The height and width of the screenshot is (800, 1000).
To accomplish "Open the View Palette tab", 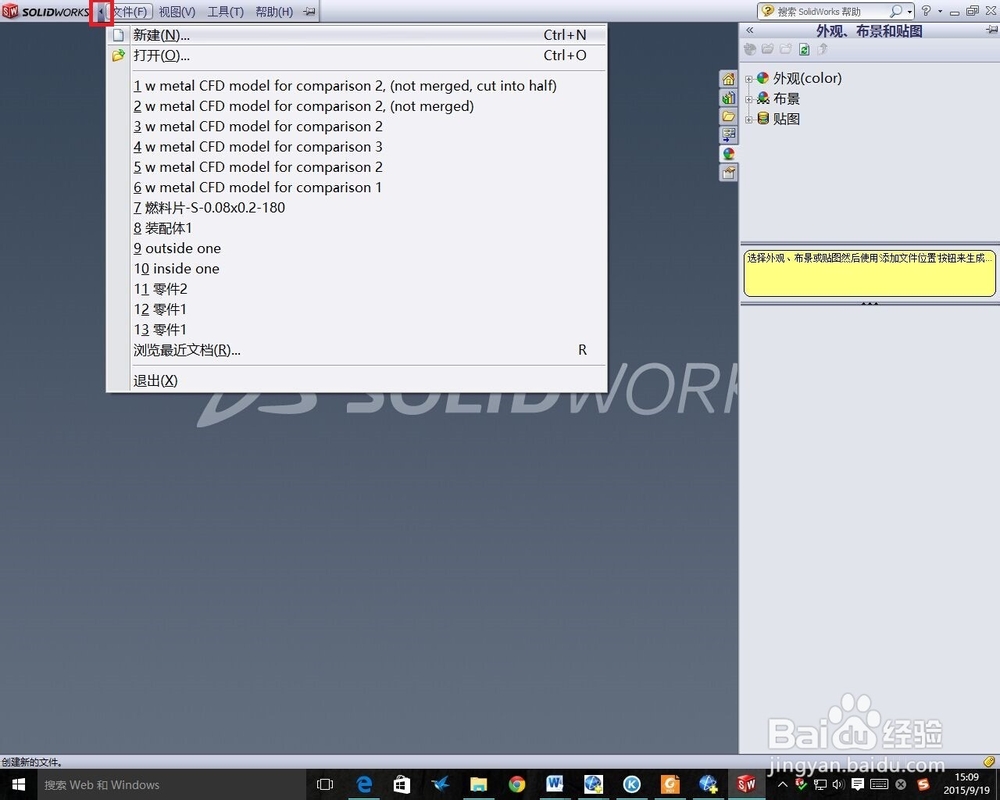I will (728, 135).
